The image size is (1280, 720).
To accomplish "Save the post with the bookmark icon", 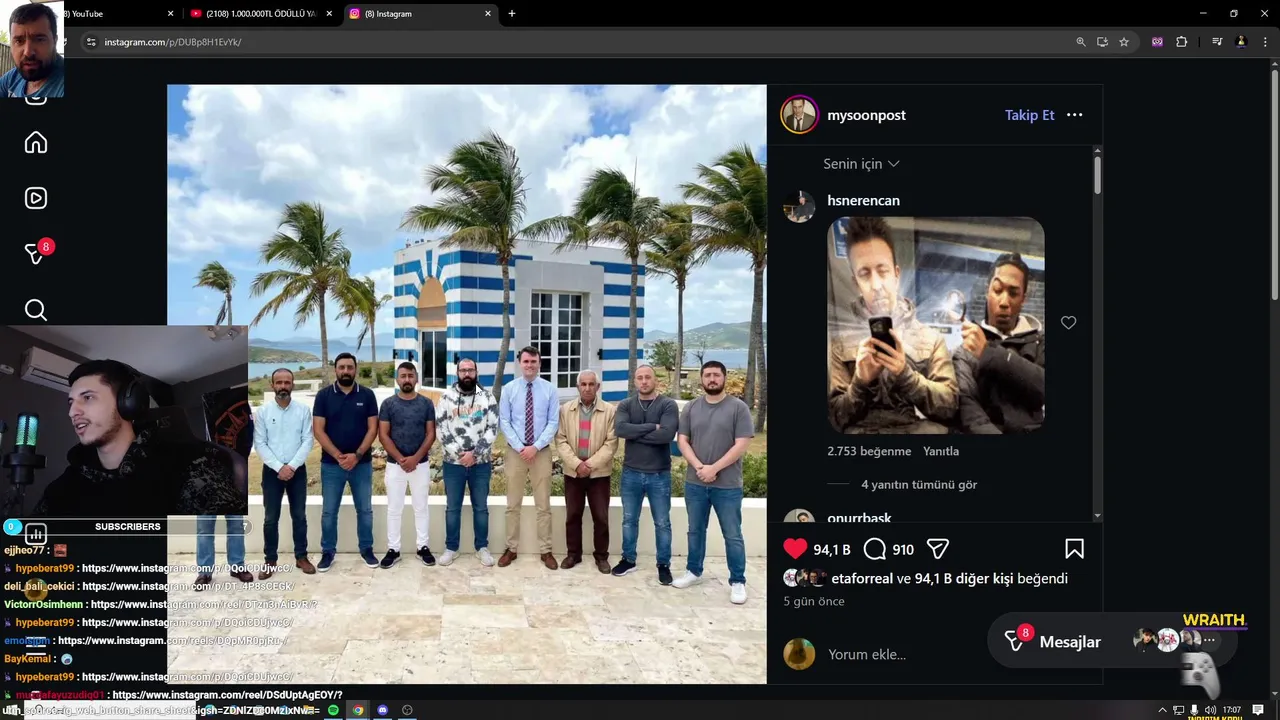I will [1074, 549].
